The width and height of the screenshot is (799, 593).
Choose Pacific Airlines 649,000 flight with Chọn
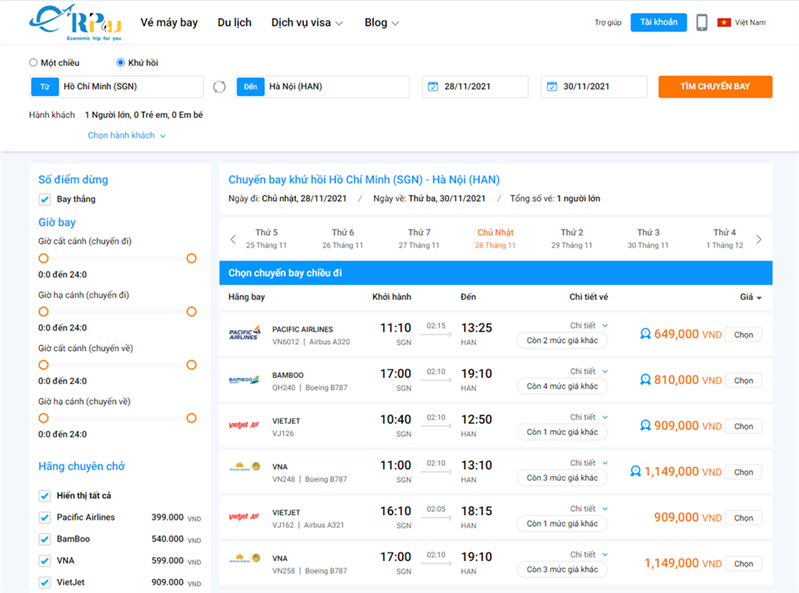(x=743, y=335)
